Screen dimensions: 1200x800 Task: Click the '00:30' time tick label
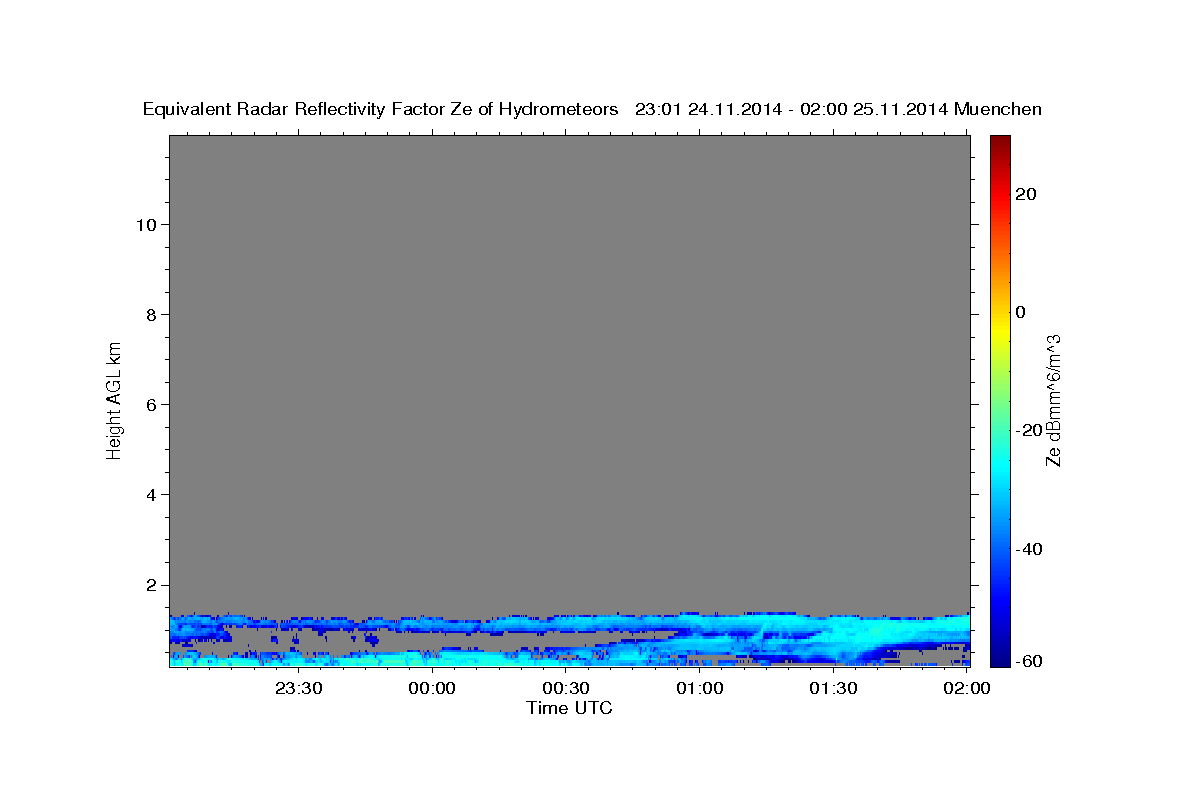[566, 688]
